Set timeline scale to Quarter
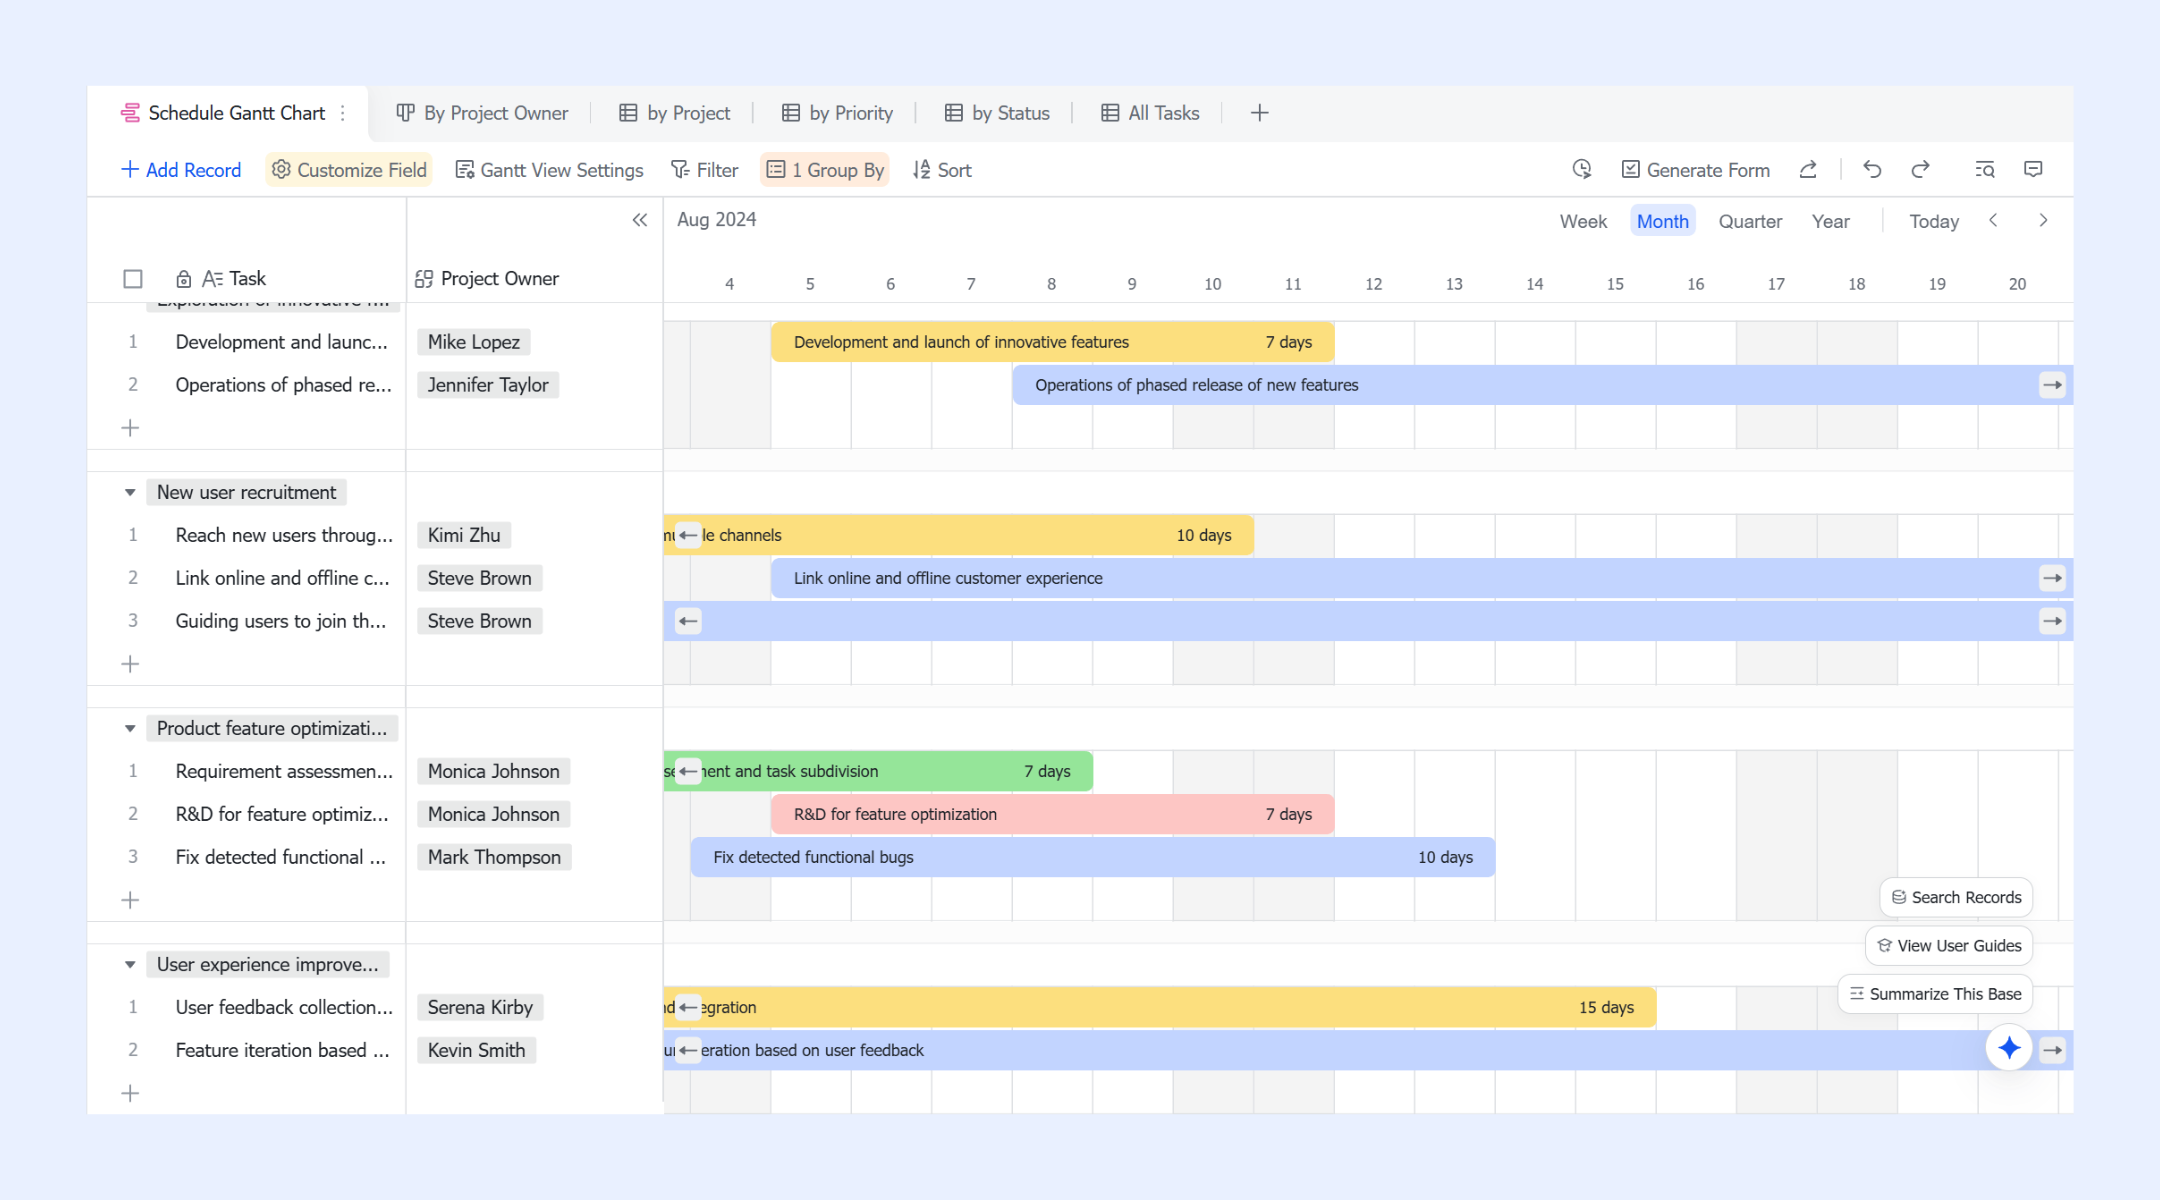Screen dimensions: 2160x1200 [1750, 221]
